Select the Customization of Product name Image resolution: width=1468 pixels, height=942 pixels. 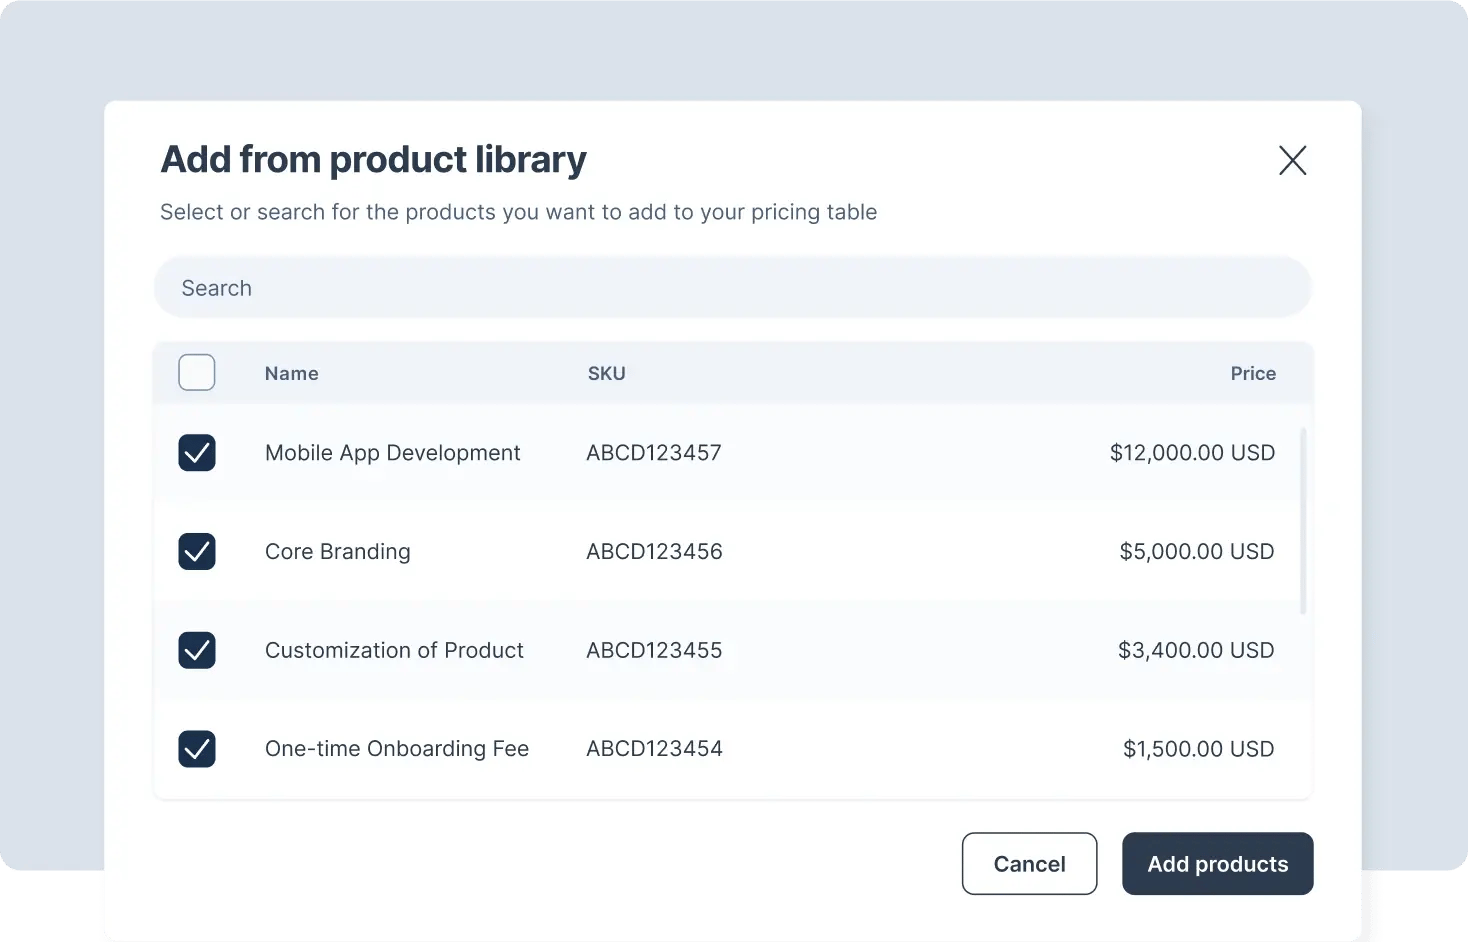[394, 651]
